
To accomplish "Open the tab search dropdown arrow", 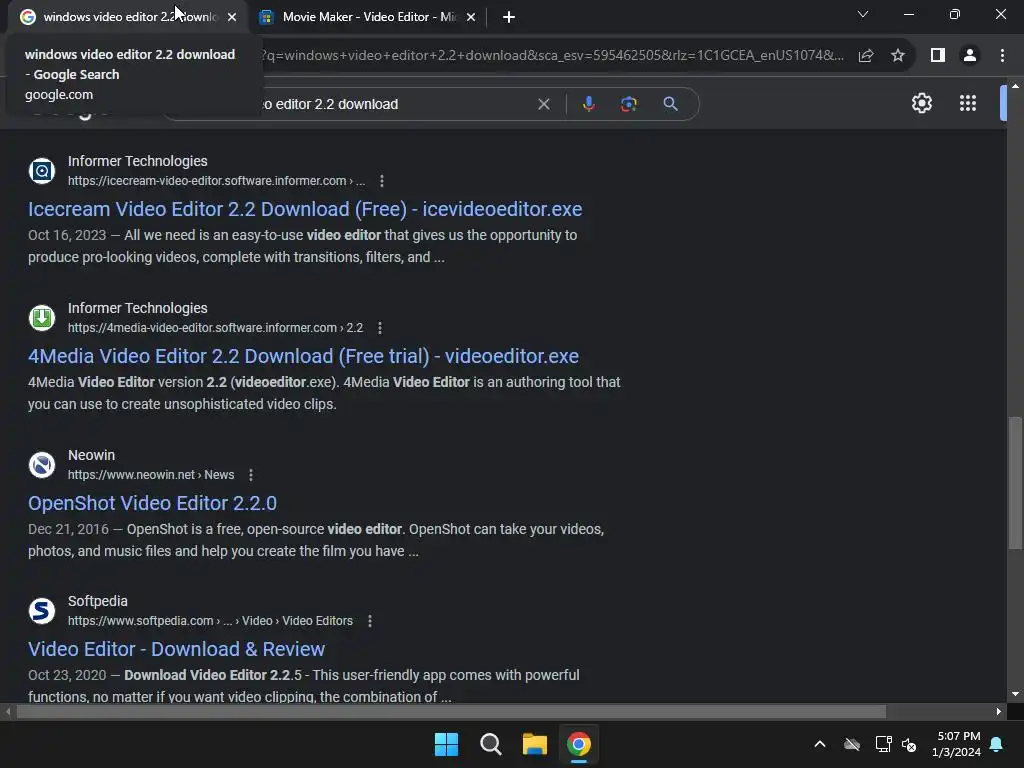I will pos(863,14).
